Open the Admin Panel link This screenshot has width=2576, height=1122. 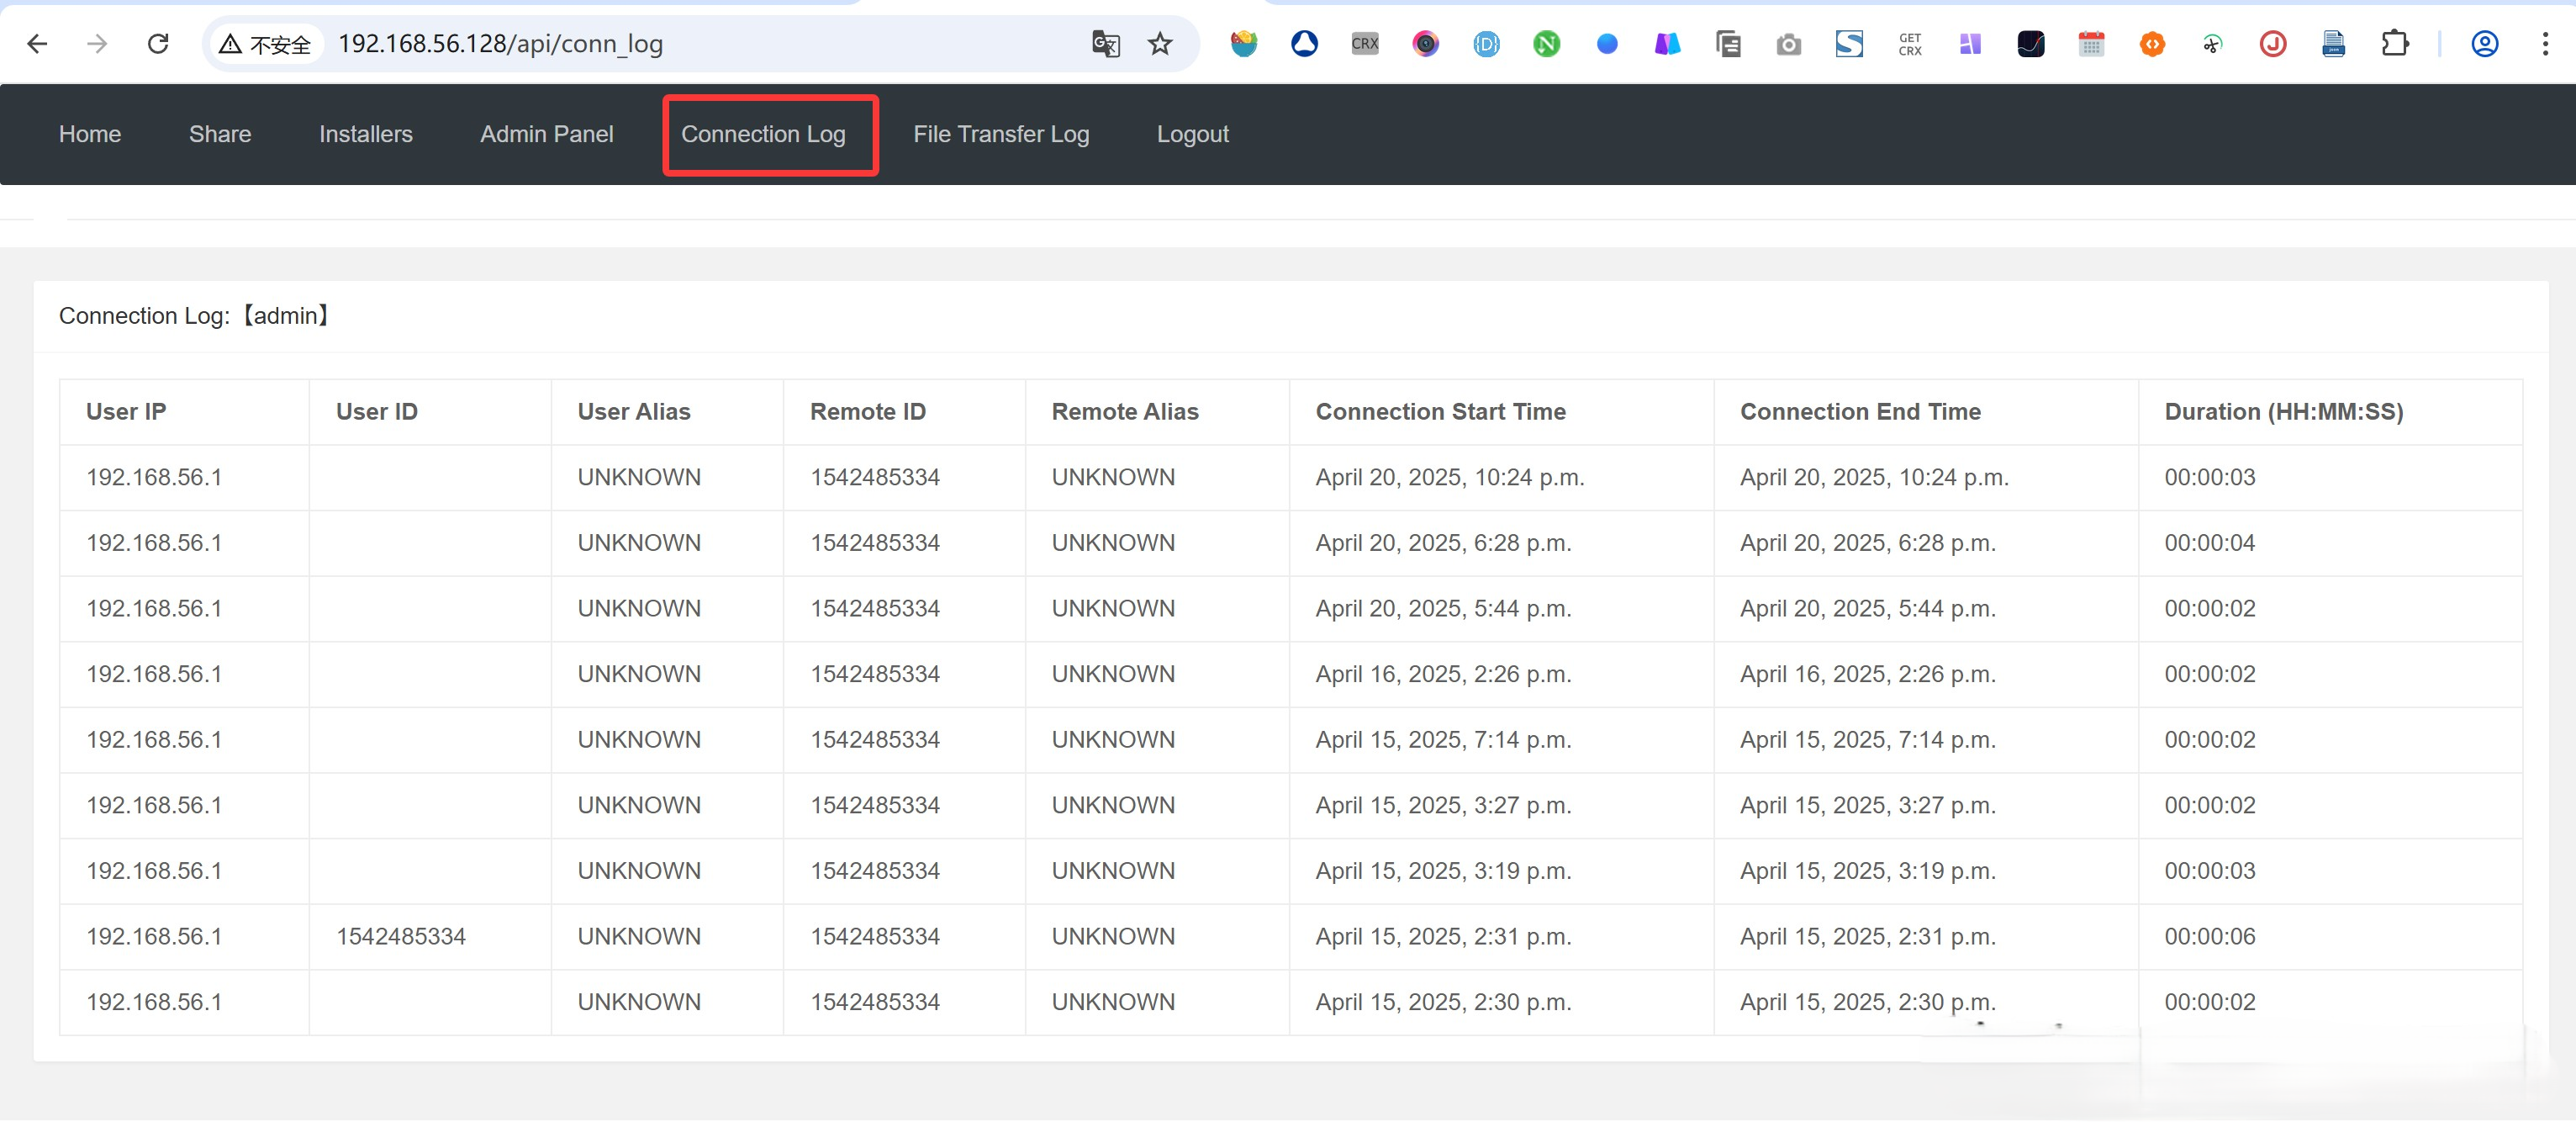[x=546, y=134]
